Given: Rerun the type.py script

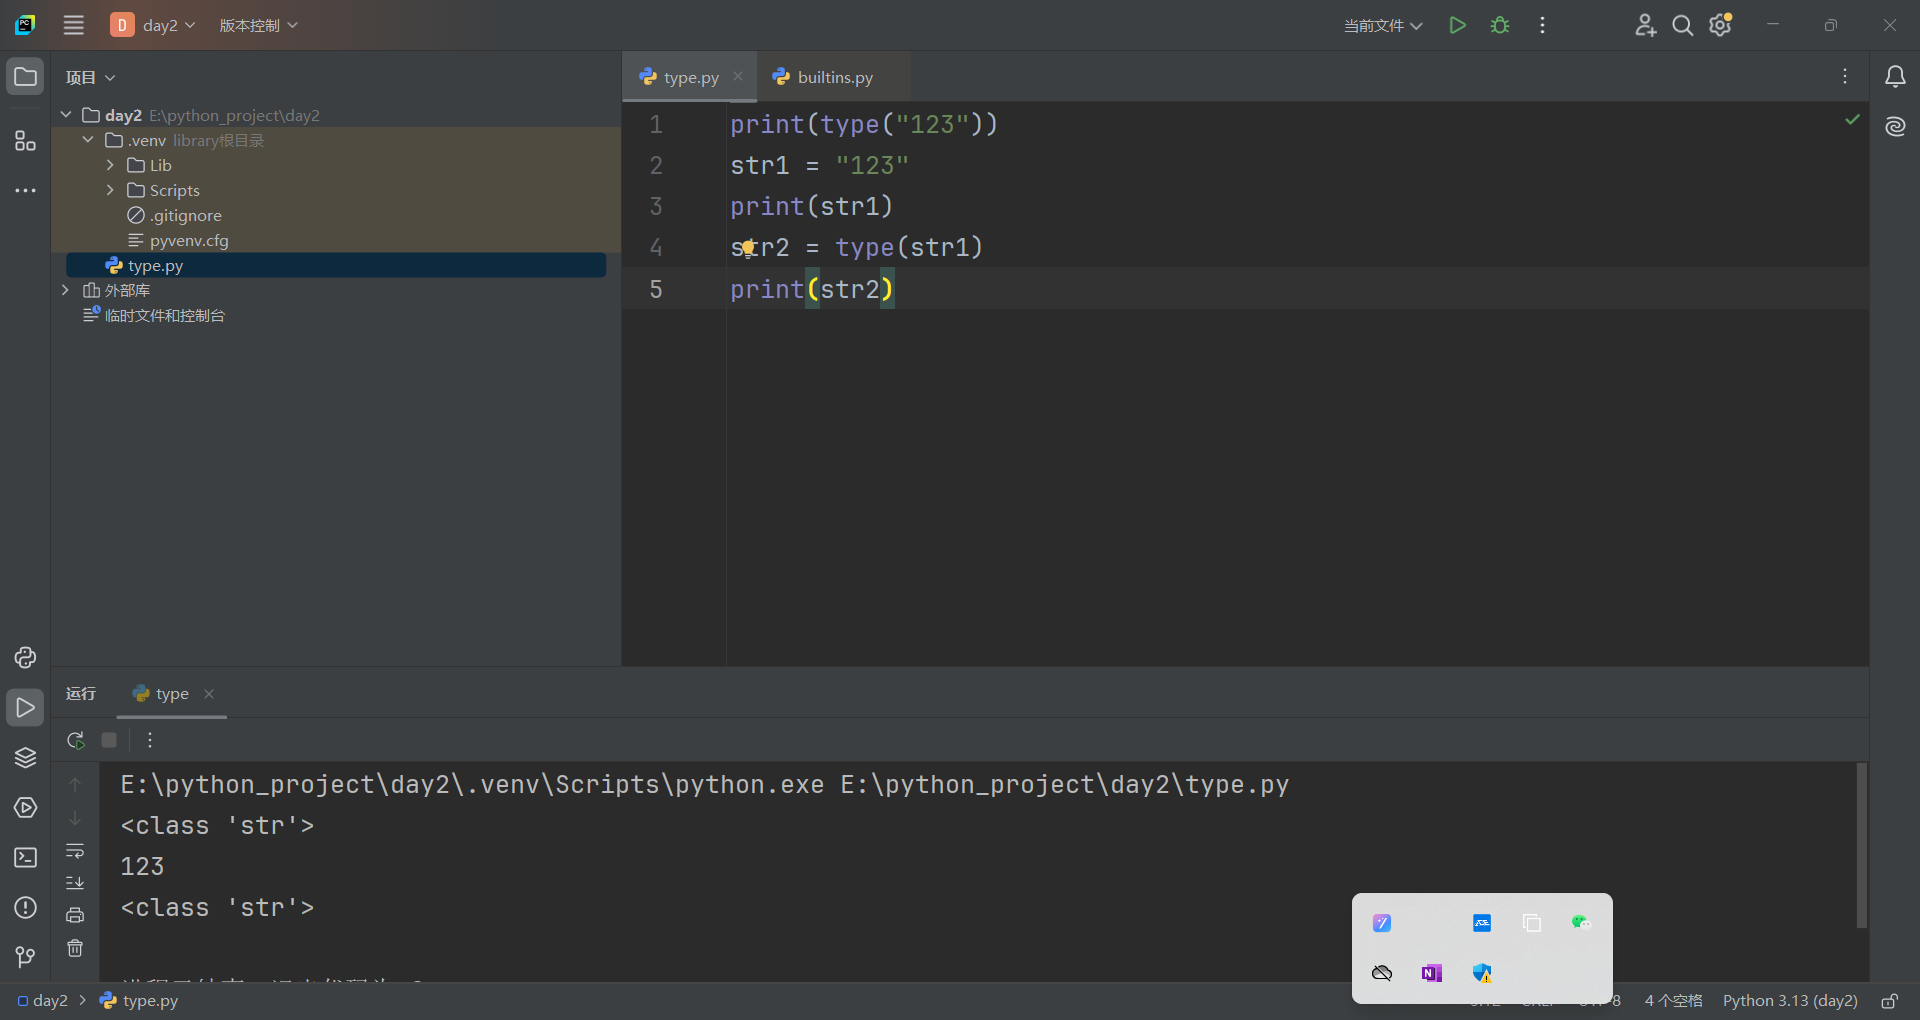Looking at the screenshot, I should tap(75, 740).
